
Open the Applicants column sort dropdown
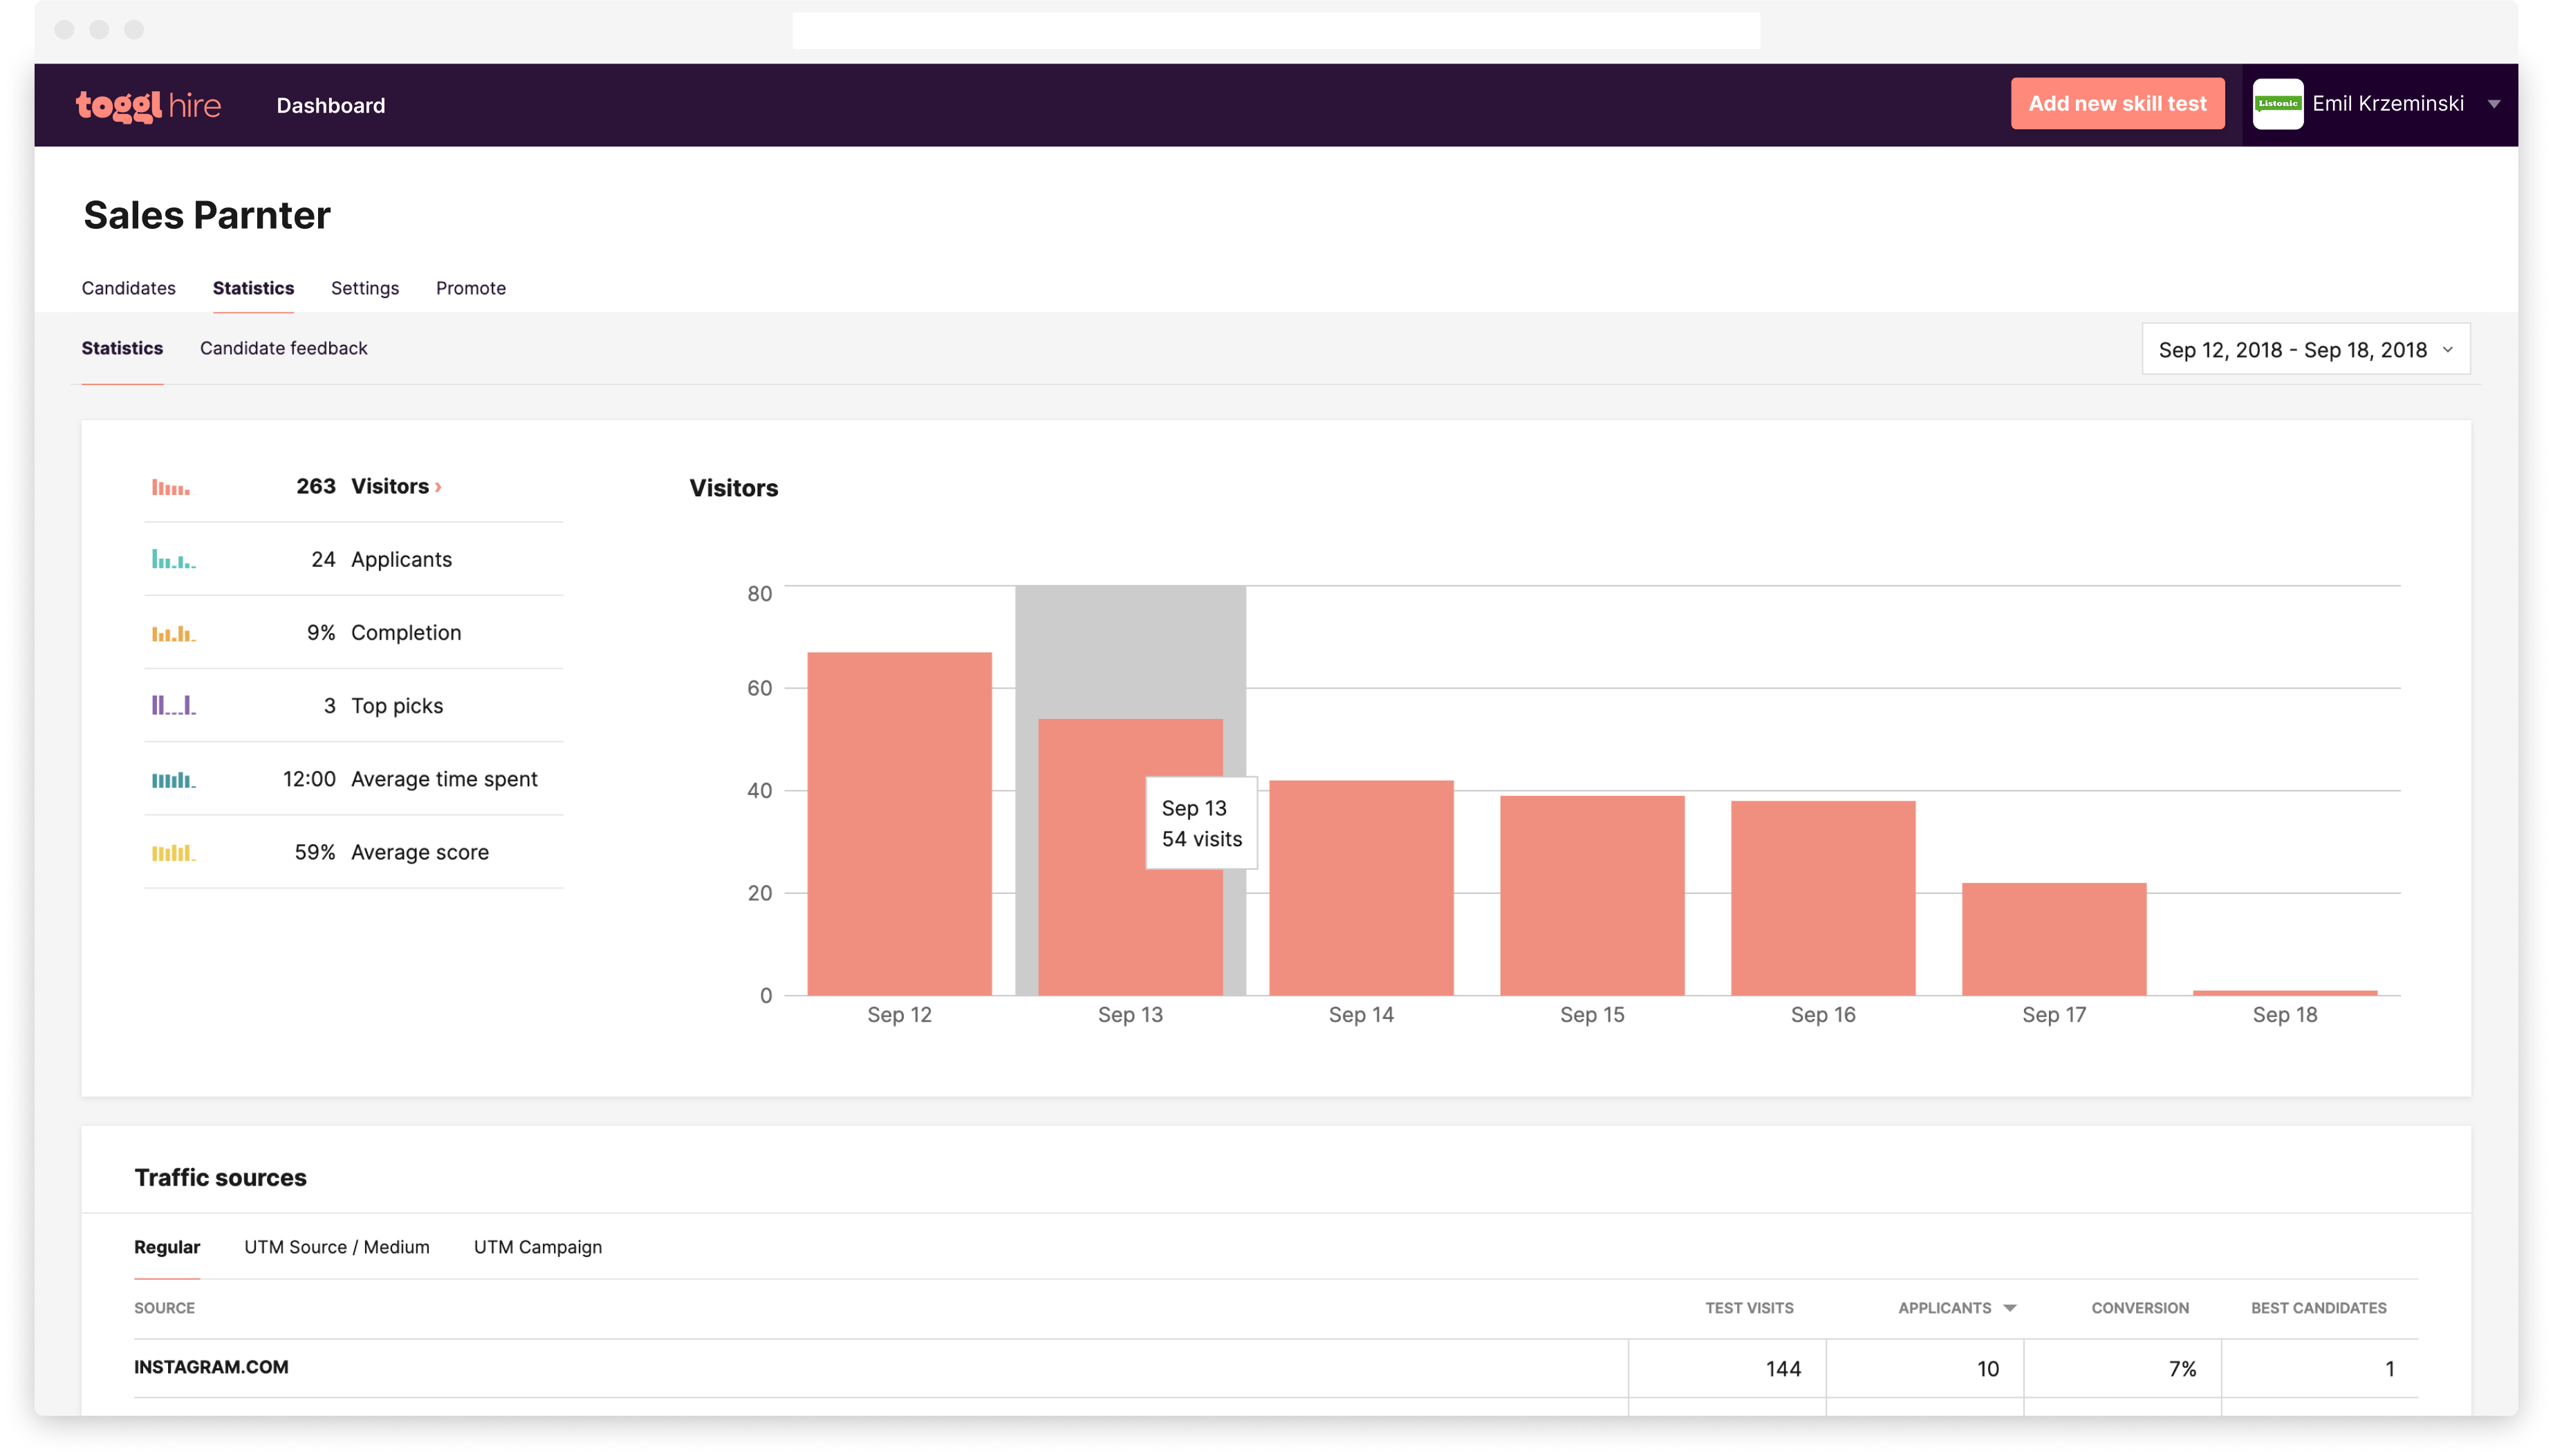(2010, 1307)
